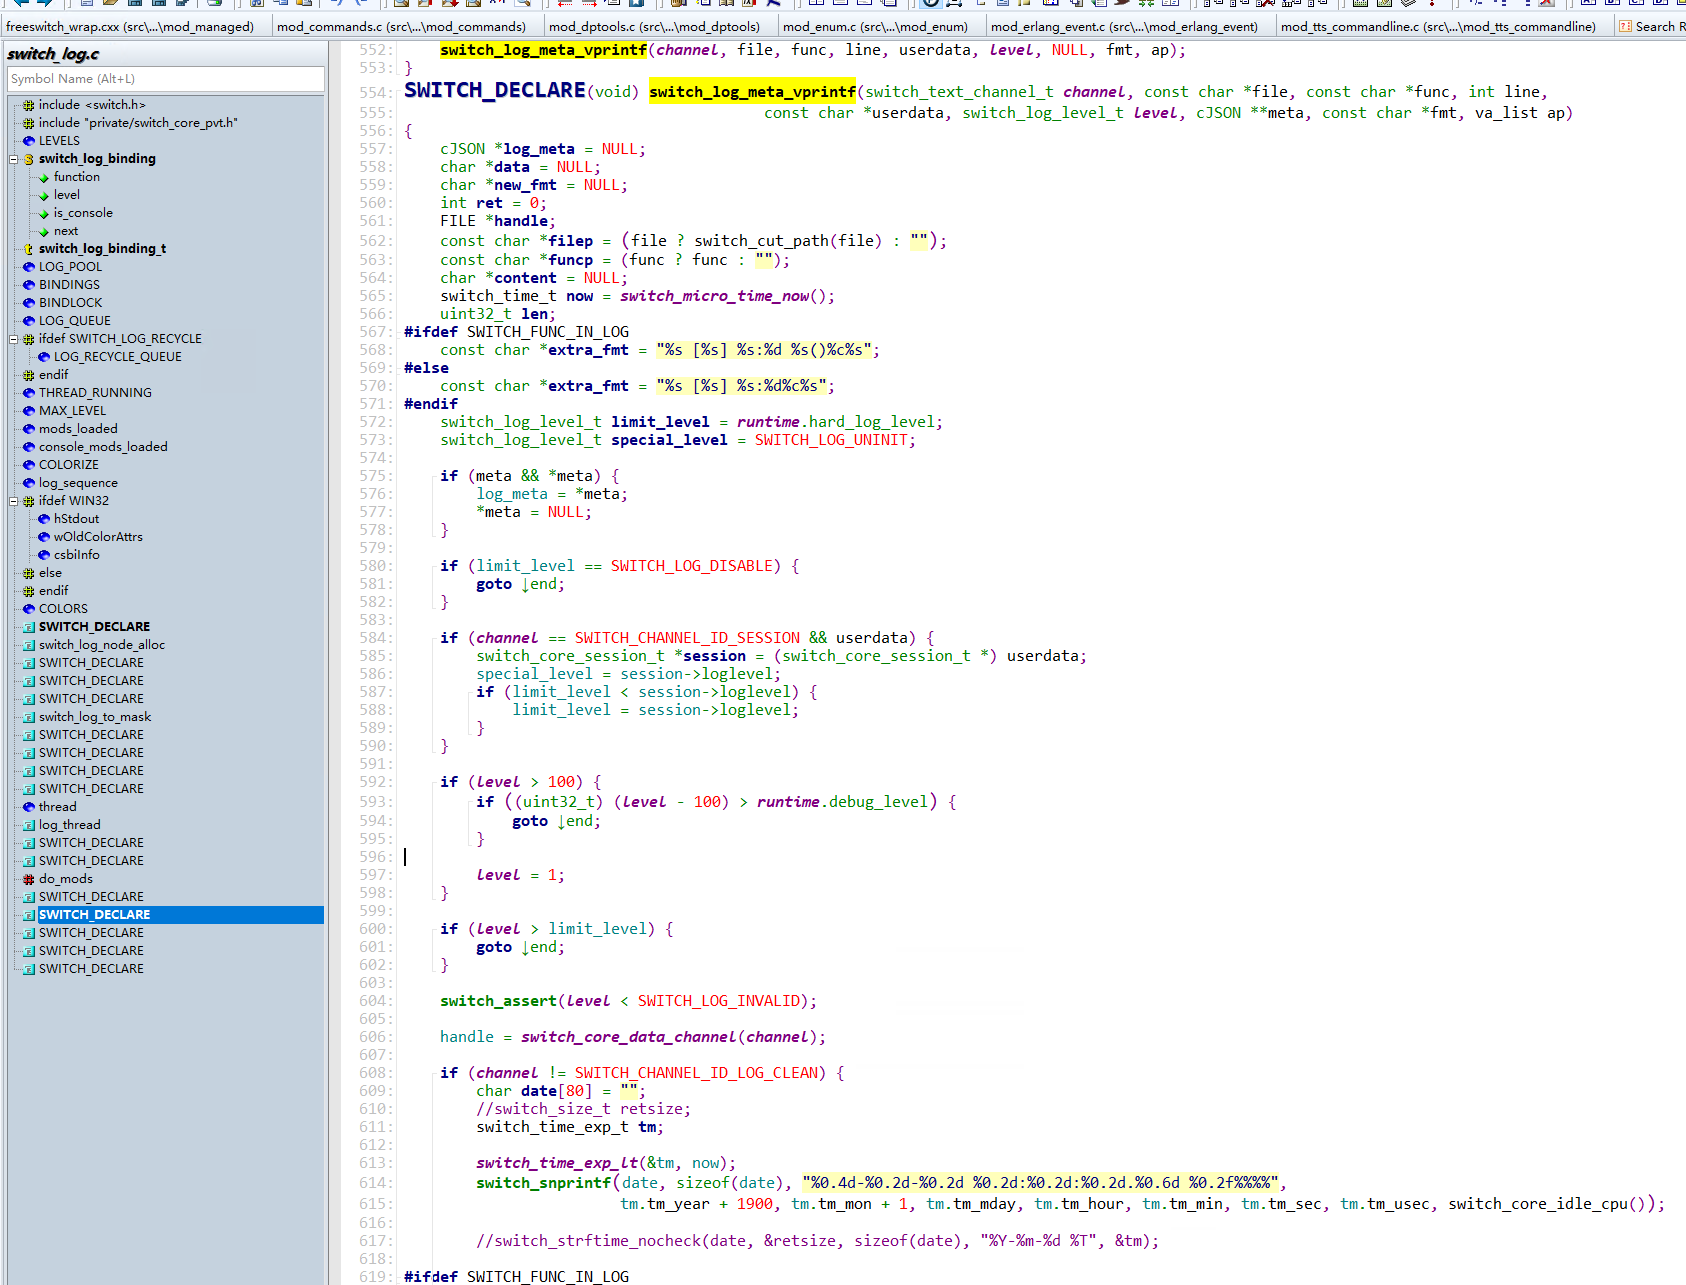Jump to LOG_QUEUE symbol
Viewport: 1686px width, 1285px height.
coord(75,321)
